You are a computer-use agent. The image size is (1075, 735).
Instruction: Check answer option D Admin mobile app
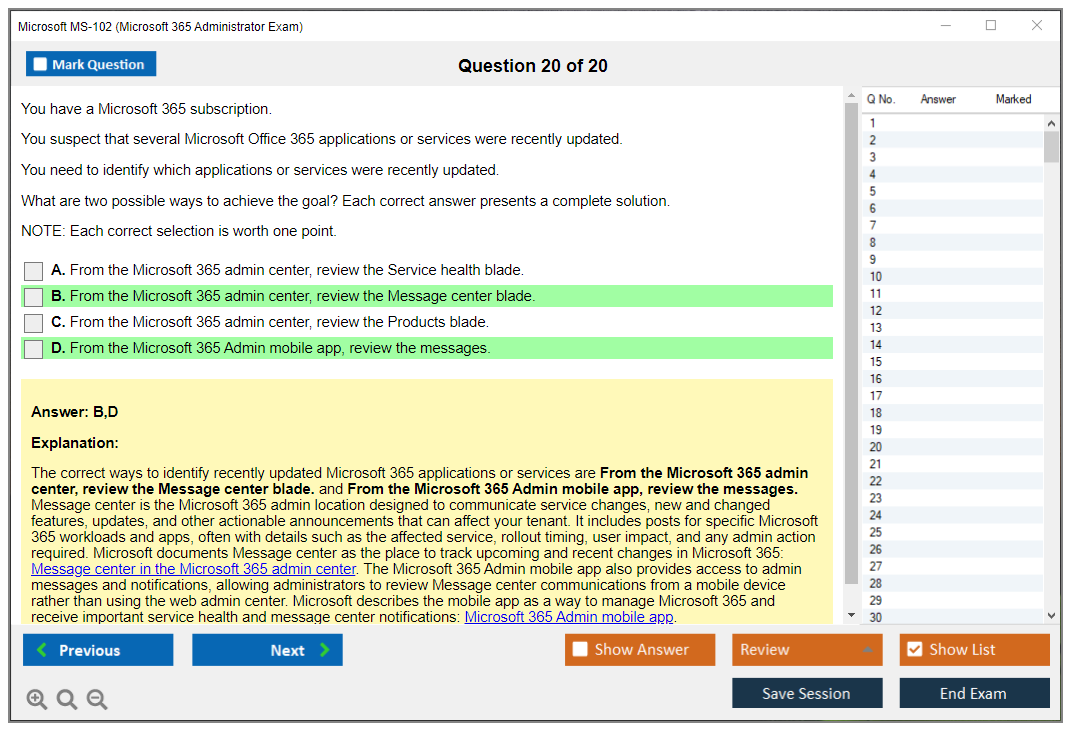pos(34,349)
